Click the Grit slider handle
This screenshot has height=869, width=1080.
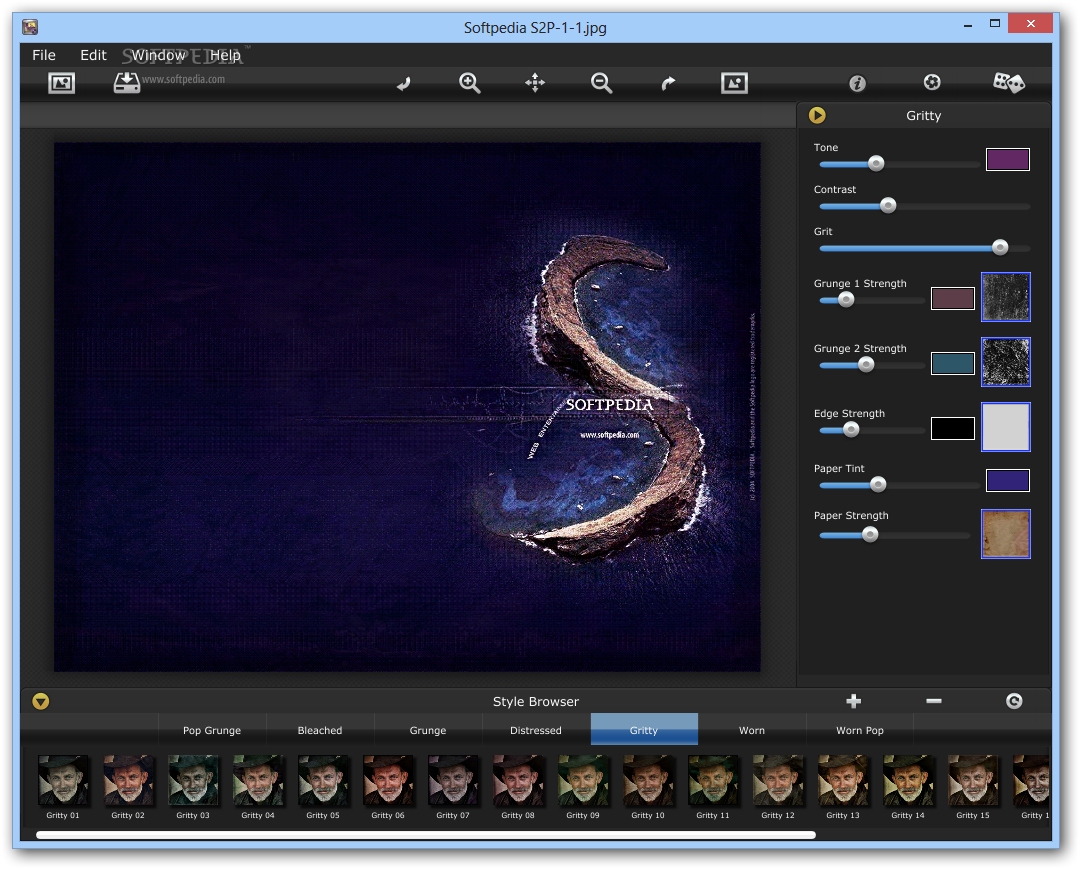[x=1000, y=247]
